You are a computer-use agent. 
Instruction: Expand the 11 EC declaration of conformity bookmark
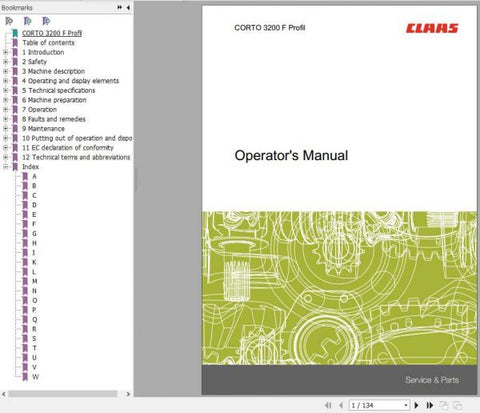(x=5, y=148)
